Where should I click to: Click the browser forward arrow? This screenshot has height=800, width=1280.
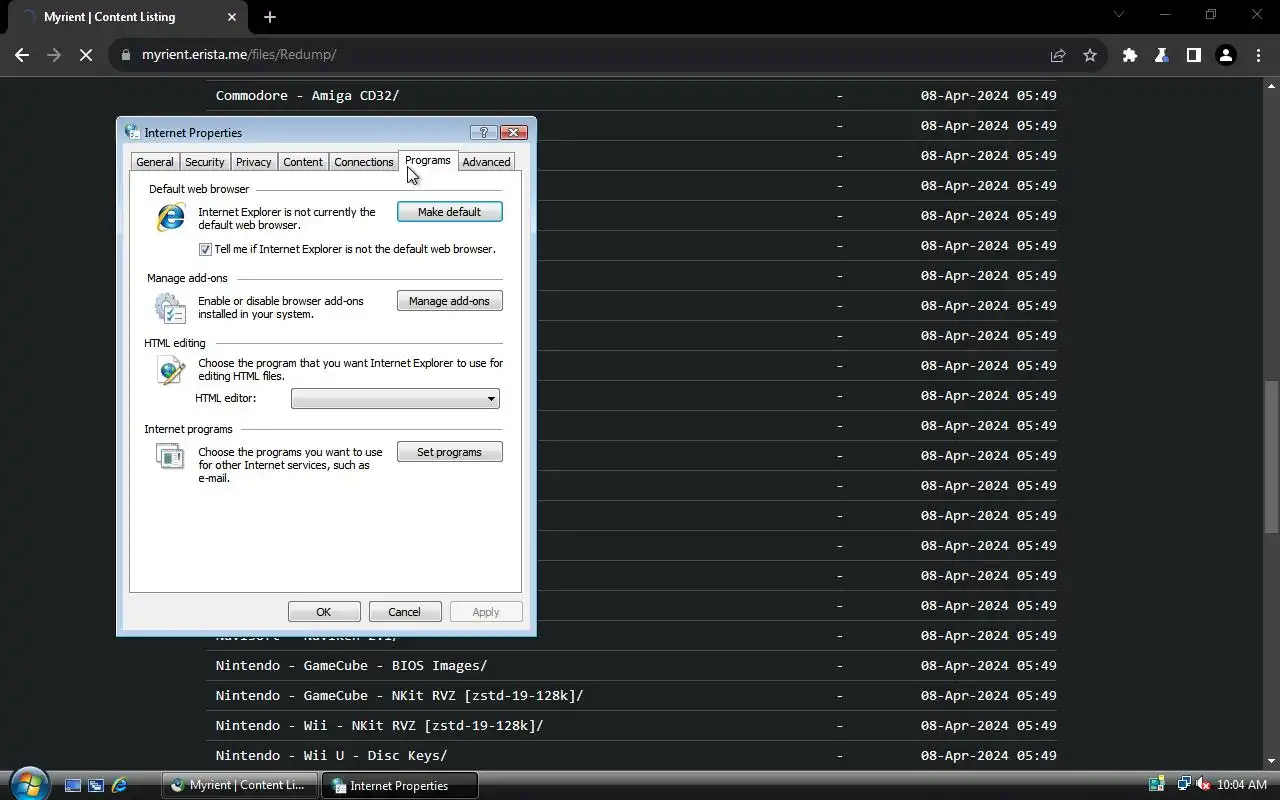click(54, 55)
